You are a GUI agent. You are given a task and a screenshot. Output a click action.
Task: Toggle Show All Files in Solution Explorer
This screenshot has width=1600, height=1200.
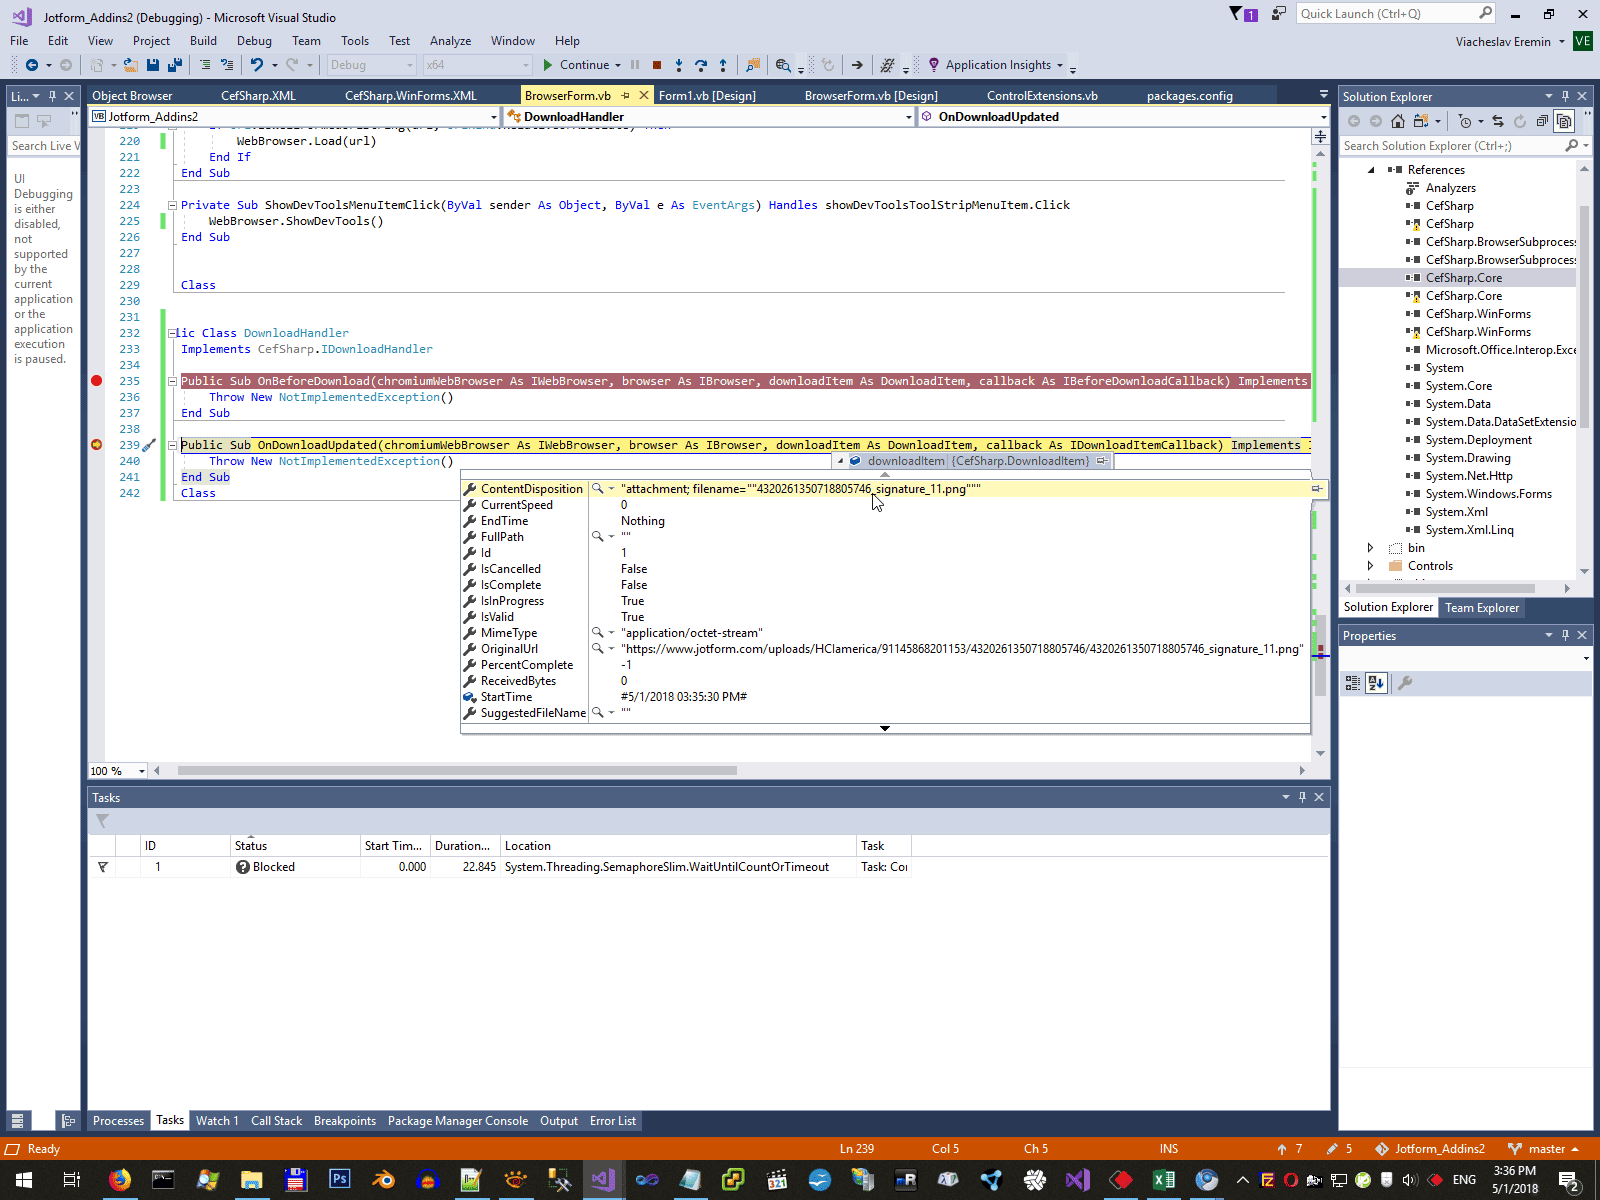click(x=1564, y=121)
